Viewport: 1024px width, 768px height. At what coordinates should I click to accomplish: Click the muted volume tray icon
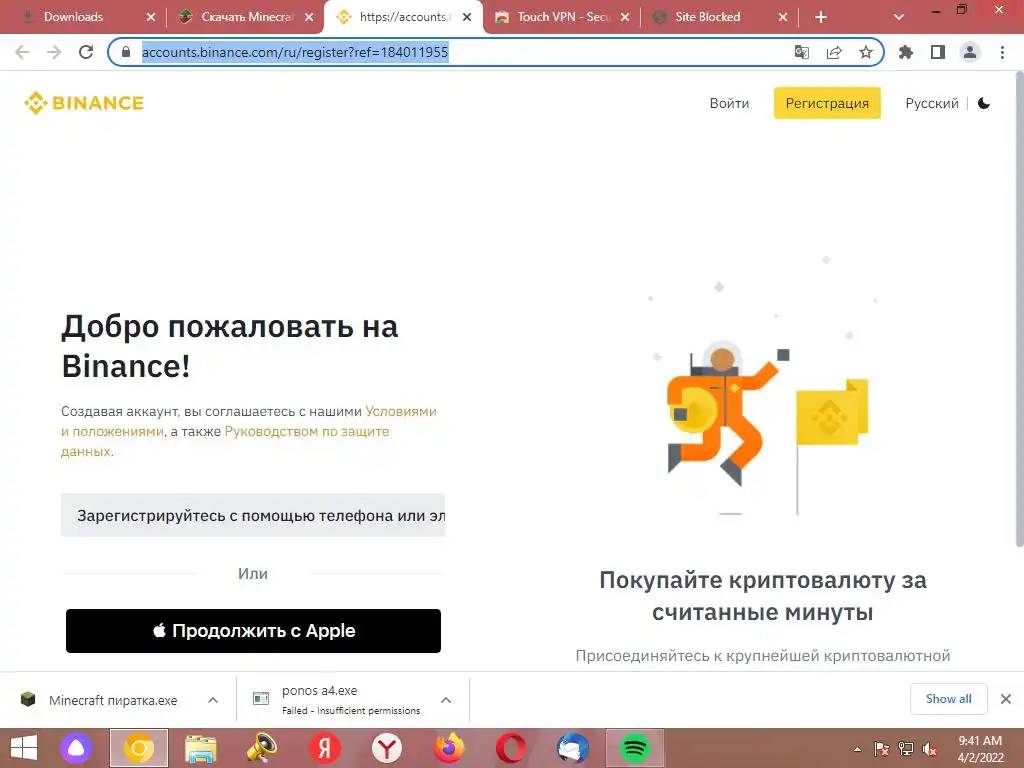[x=929, y=749]
